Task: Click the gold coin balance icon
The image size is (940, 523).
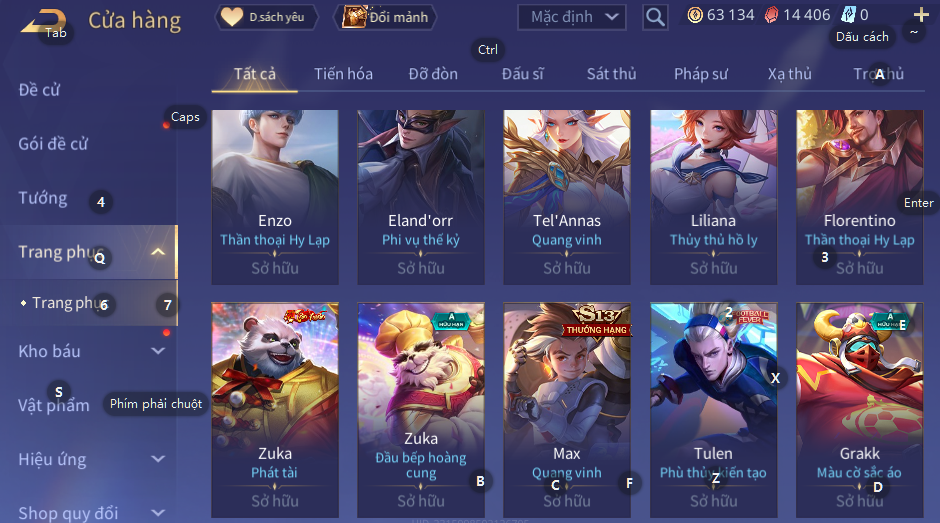Action: click(695, 15)
